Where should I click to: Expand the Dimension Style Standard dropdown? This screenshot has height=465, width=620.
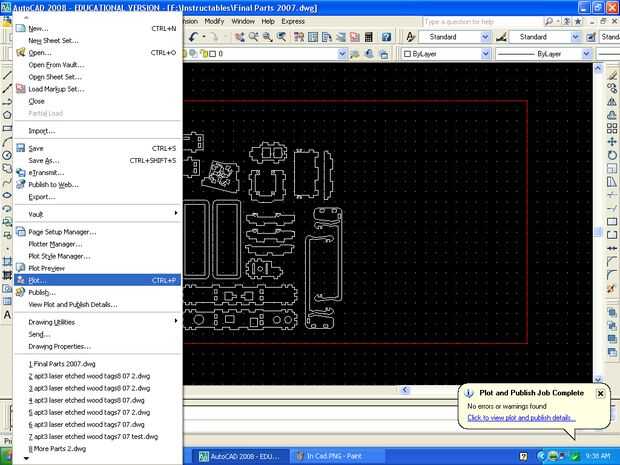pyautogui.click(x=576, y=37)
